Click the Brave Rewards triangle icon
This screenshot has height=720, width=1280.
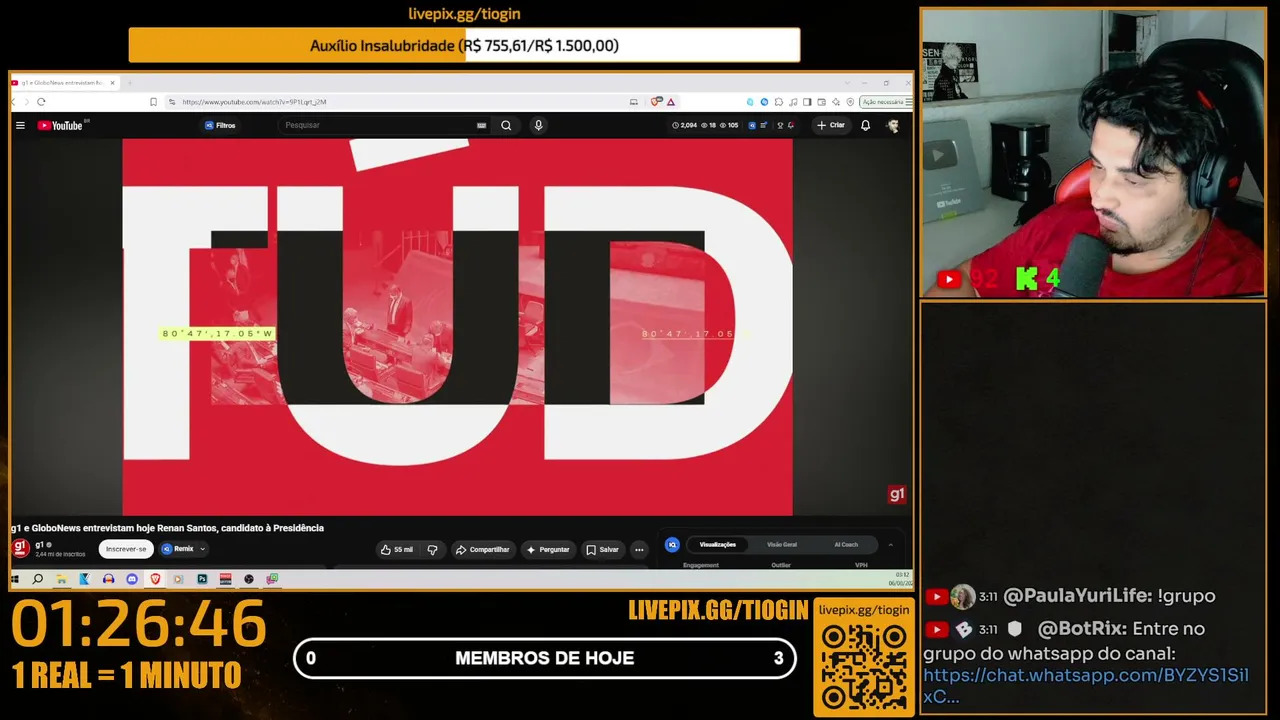coord(671,102)
